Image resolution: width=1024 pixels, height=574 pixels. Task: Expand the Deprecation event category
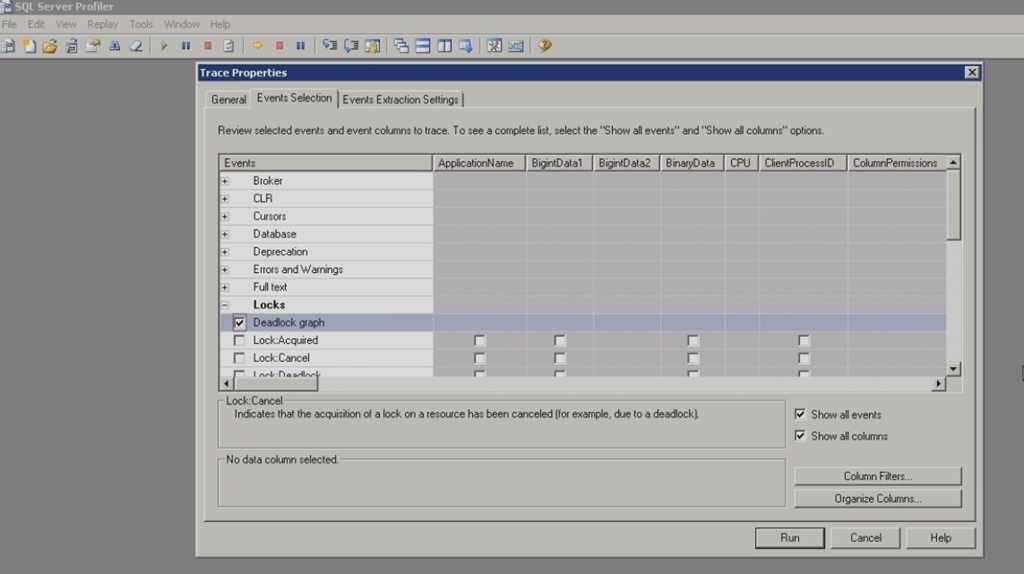tap(225, 251)
